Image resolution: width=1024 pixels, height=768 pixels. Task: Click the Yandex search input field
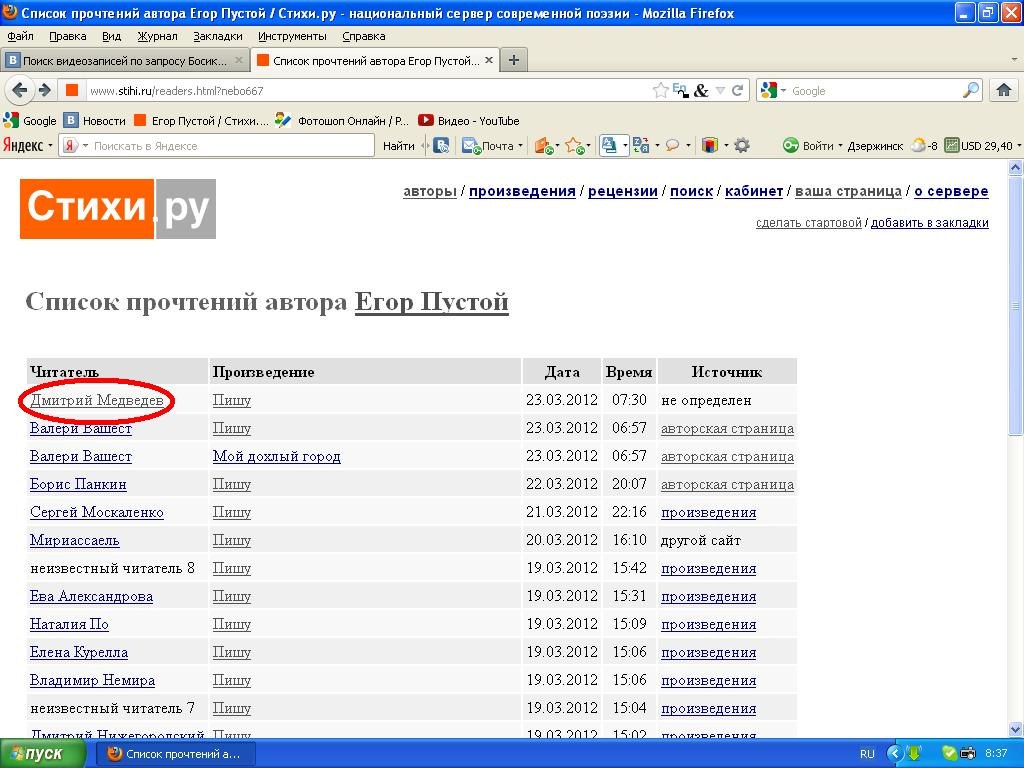point(230,145)
